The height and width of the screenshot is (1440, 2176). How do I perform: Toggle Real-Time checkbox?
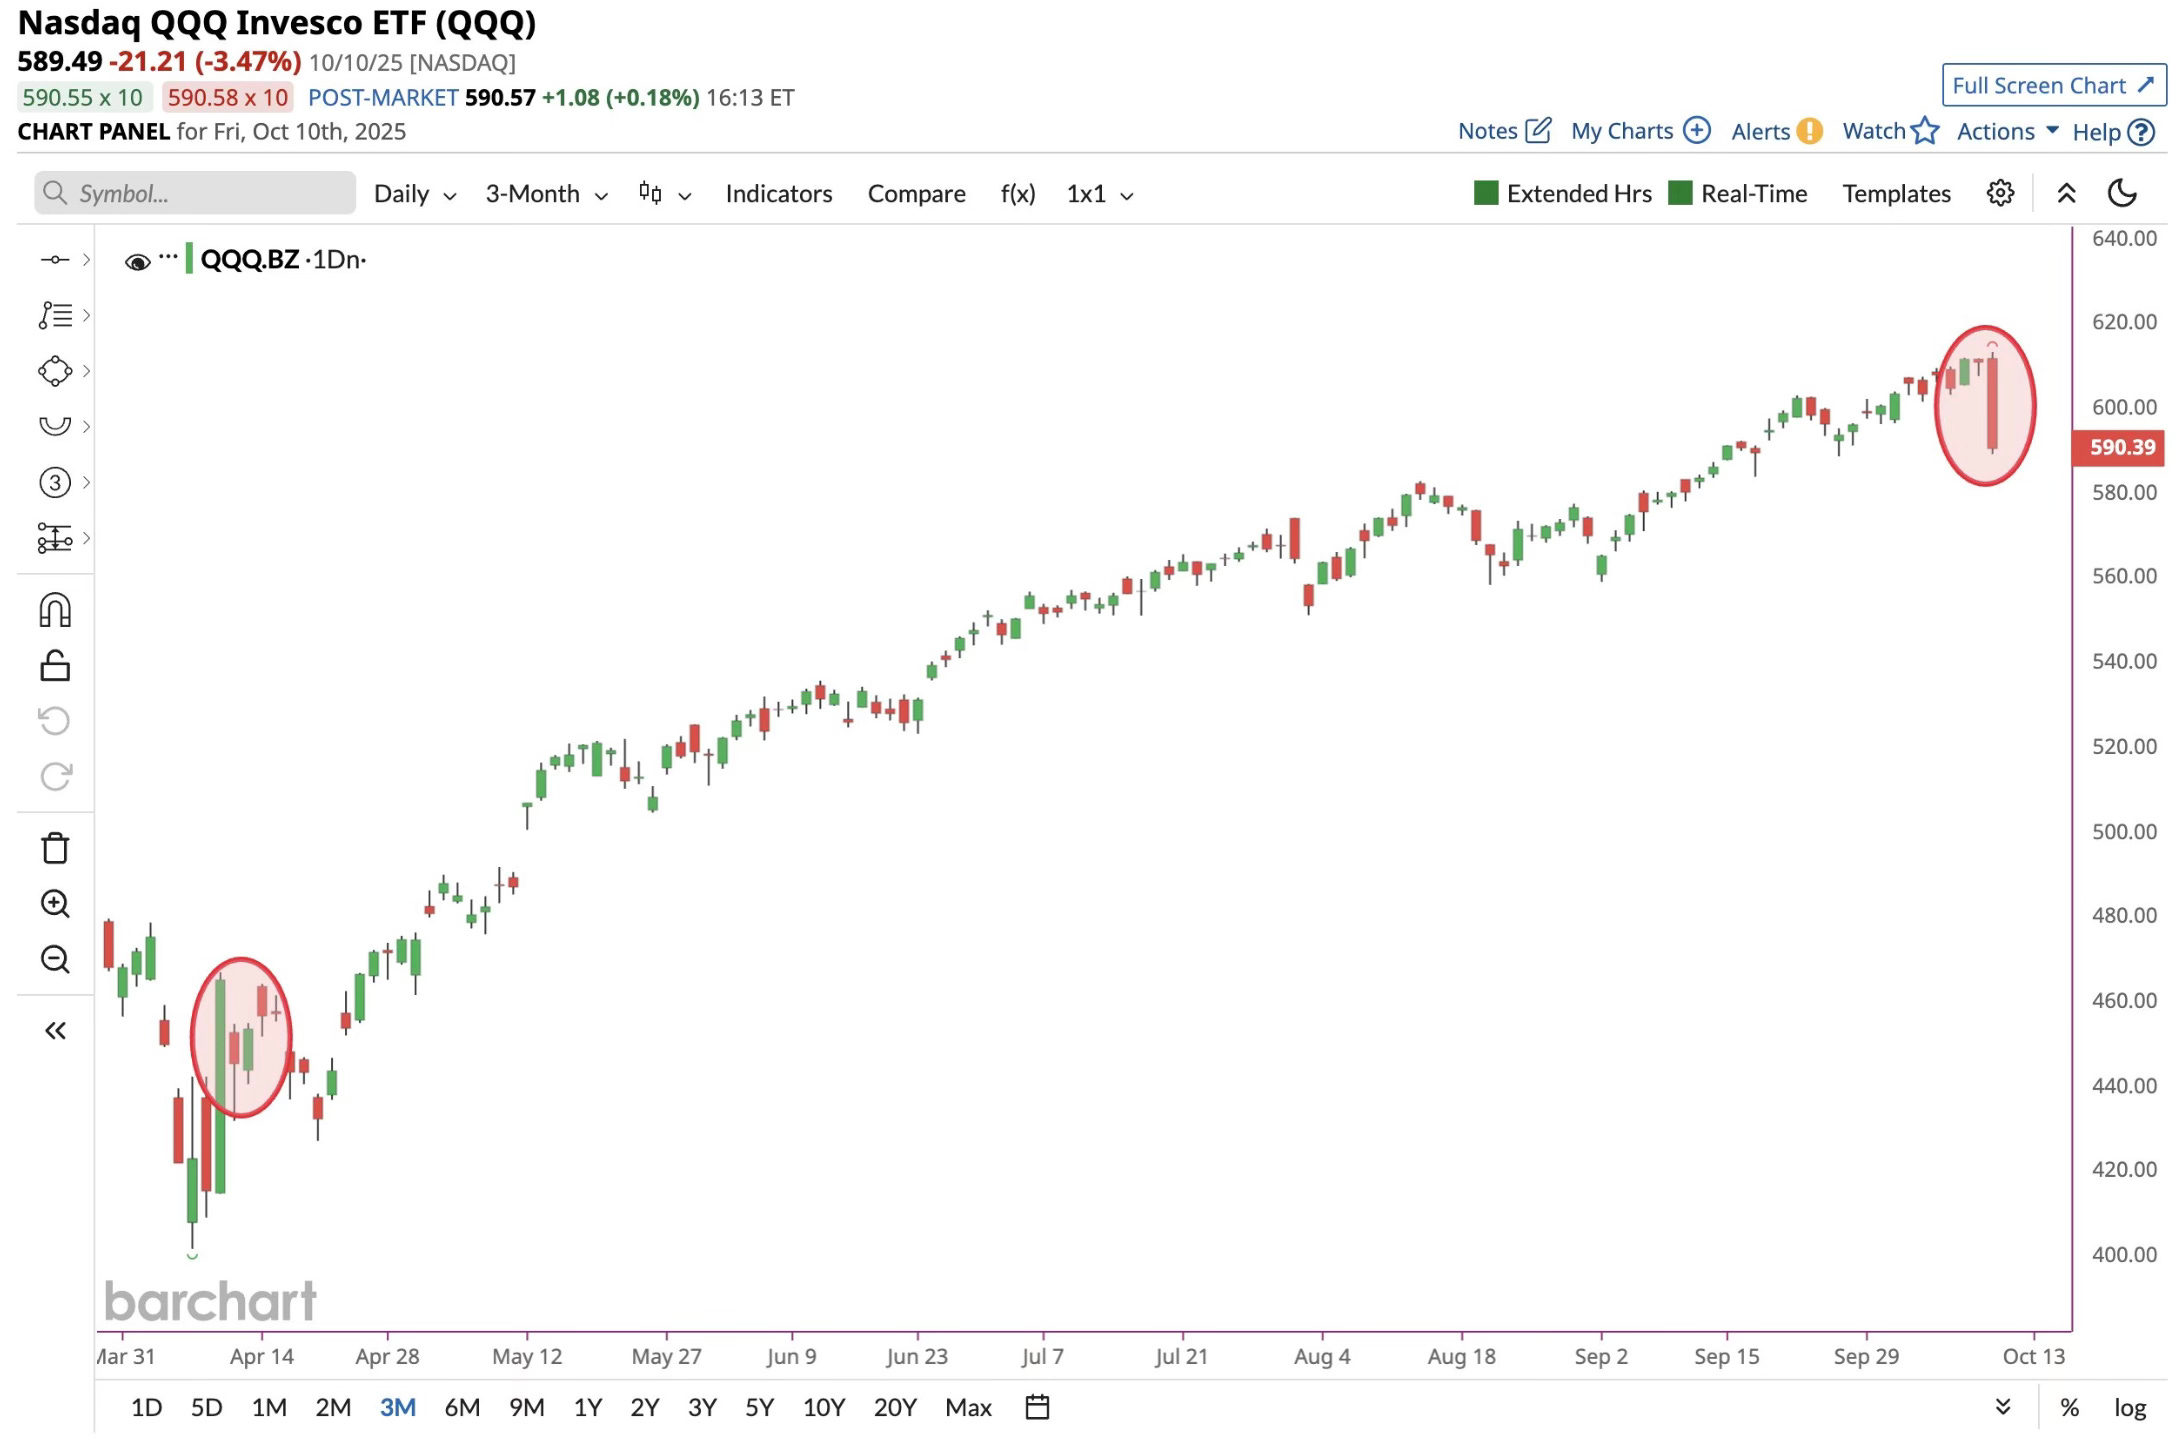point(1680,193)
